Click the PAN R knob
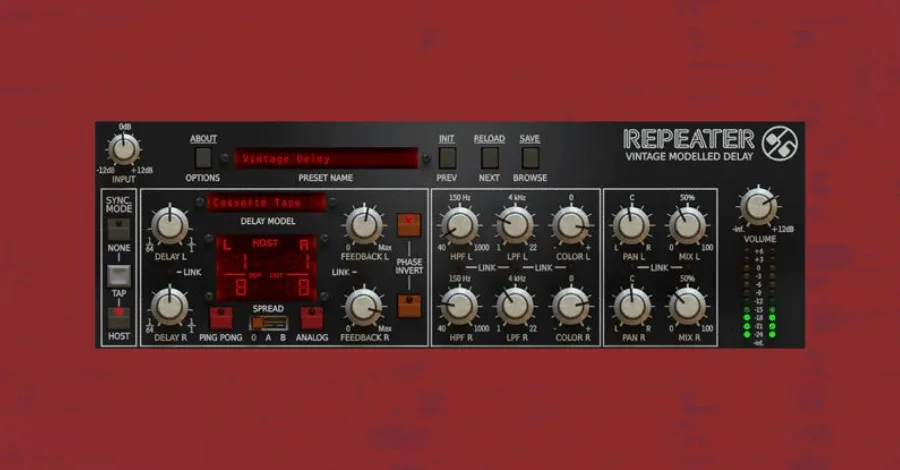Screen dimensions: 900x470 632,307
